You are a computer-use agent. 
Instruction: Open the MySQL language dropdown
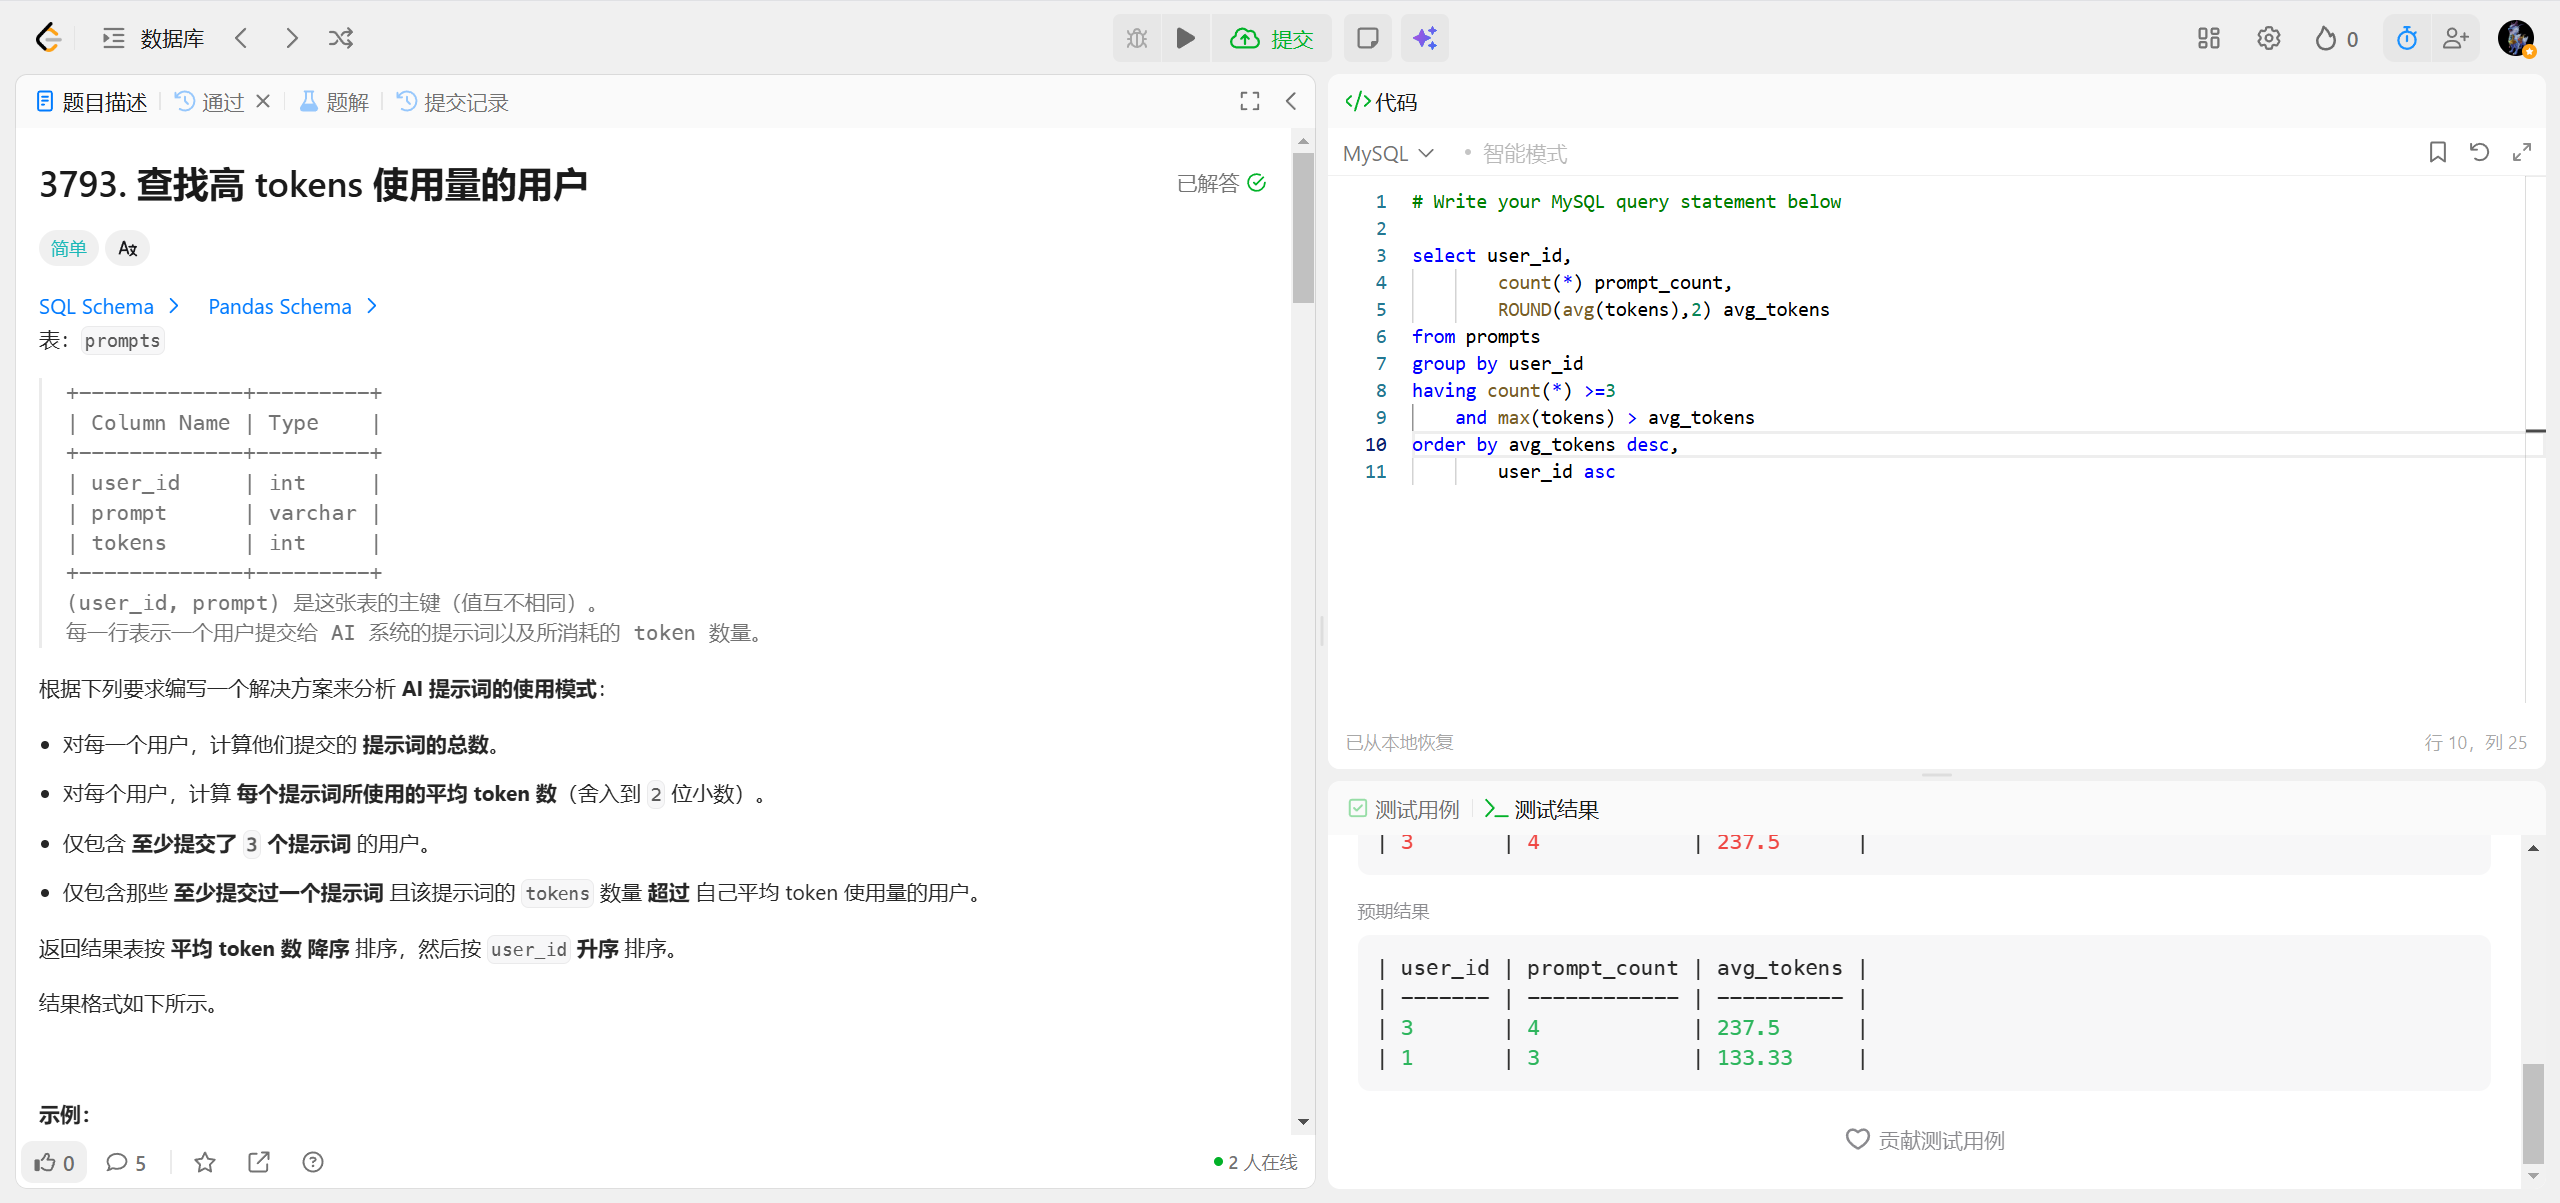[1388, 153]
